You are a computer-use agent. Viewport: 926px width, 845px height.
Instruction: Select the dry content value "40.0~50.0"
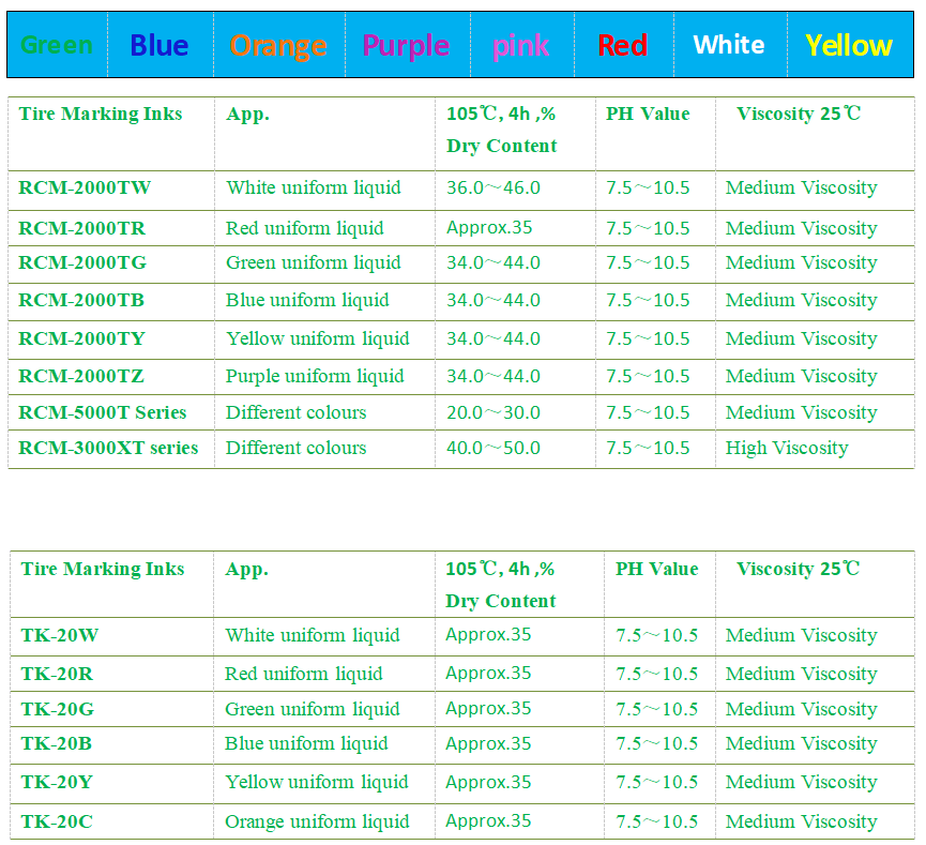point(493,448)
